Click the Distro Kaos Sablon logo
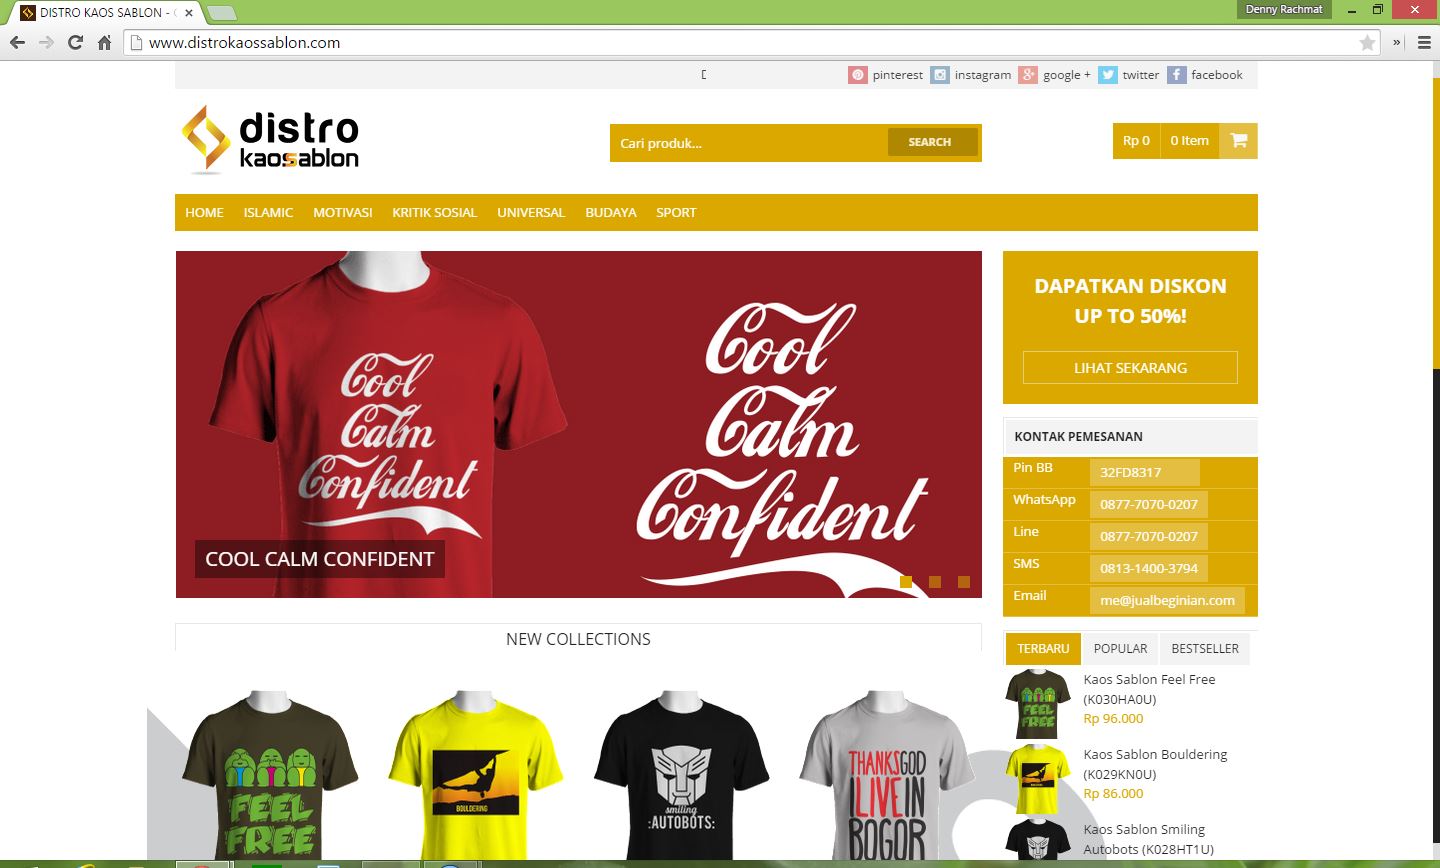The width and height of the screenshot is (1440, 868). coord(268,138)
